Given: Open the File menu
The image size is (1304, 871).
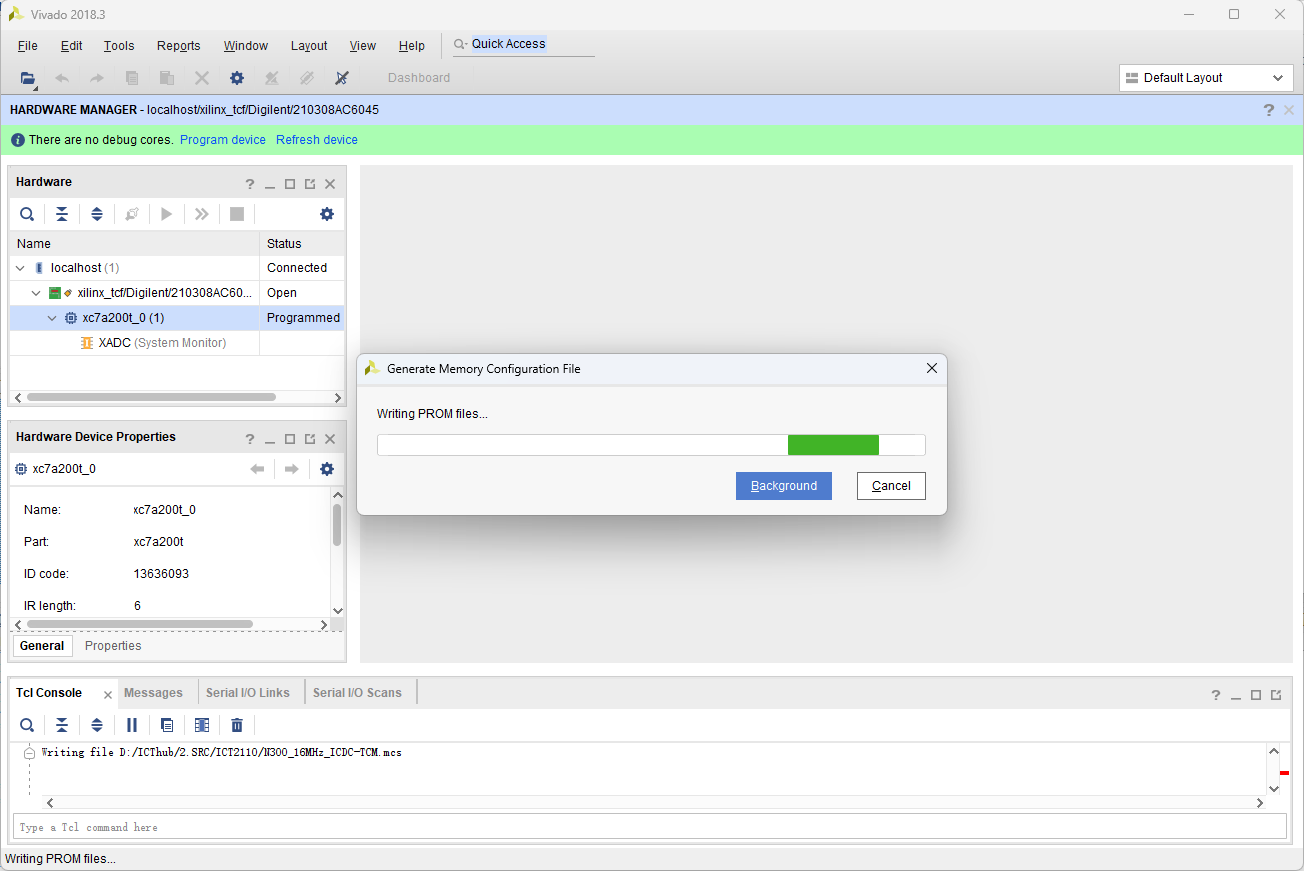Looking at the screenshot, I should [28, 46].
